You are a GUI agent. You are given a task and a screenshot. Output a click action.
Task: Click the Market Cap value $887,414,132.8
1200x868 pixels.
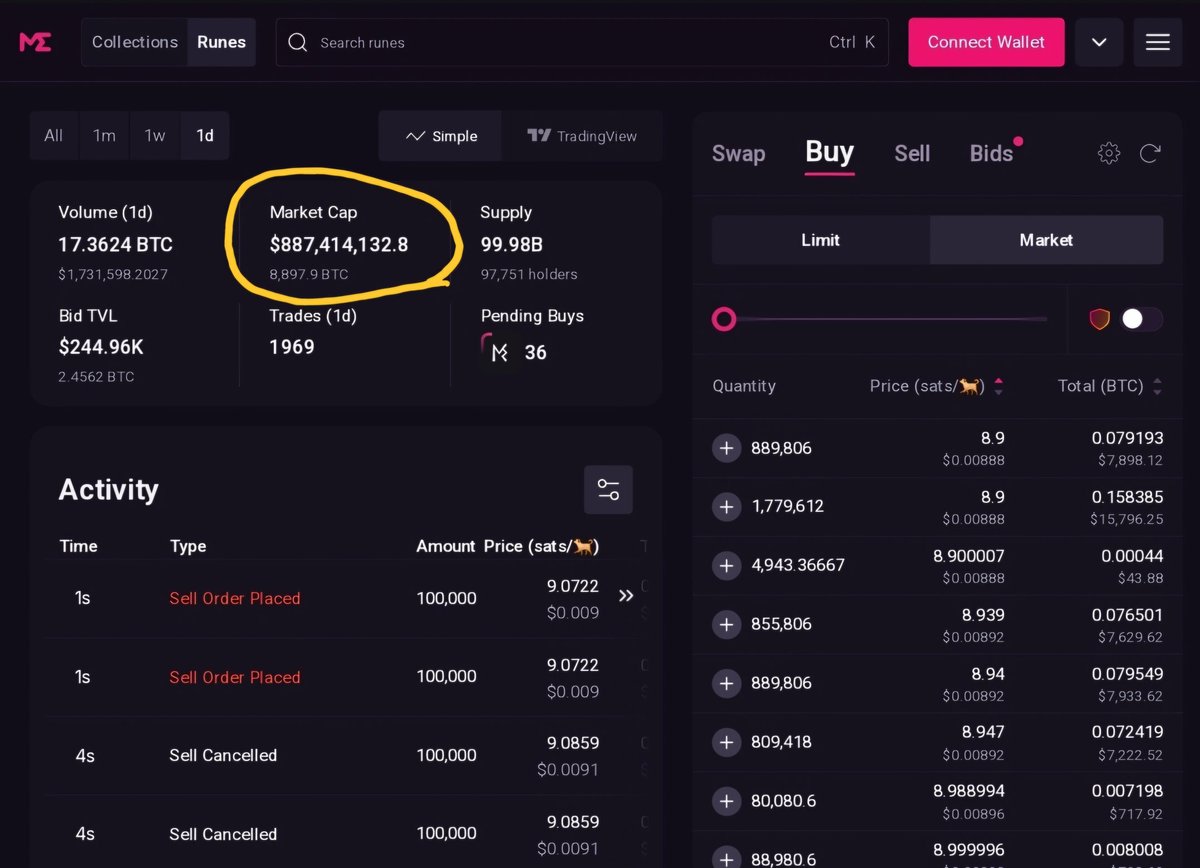(x=339, y=244)
